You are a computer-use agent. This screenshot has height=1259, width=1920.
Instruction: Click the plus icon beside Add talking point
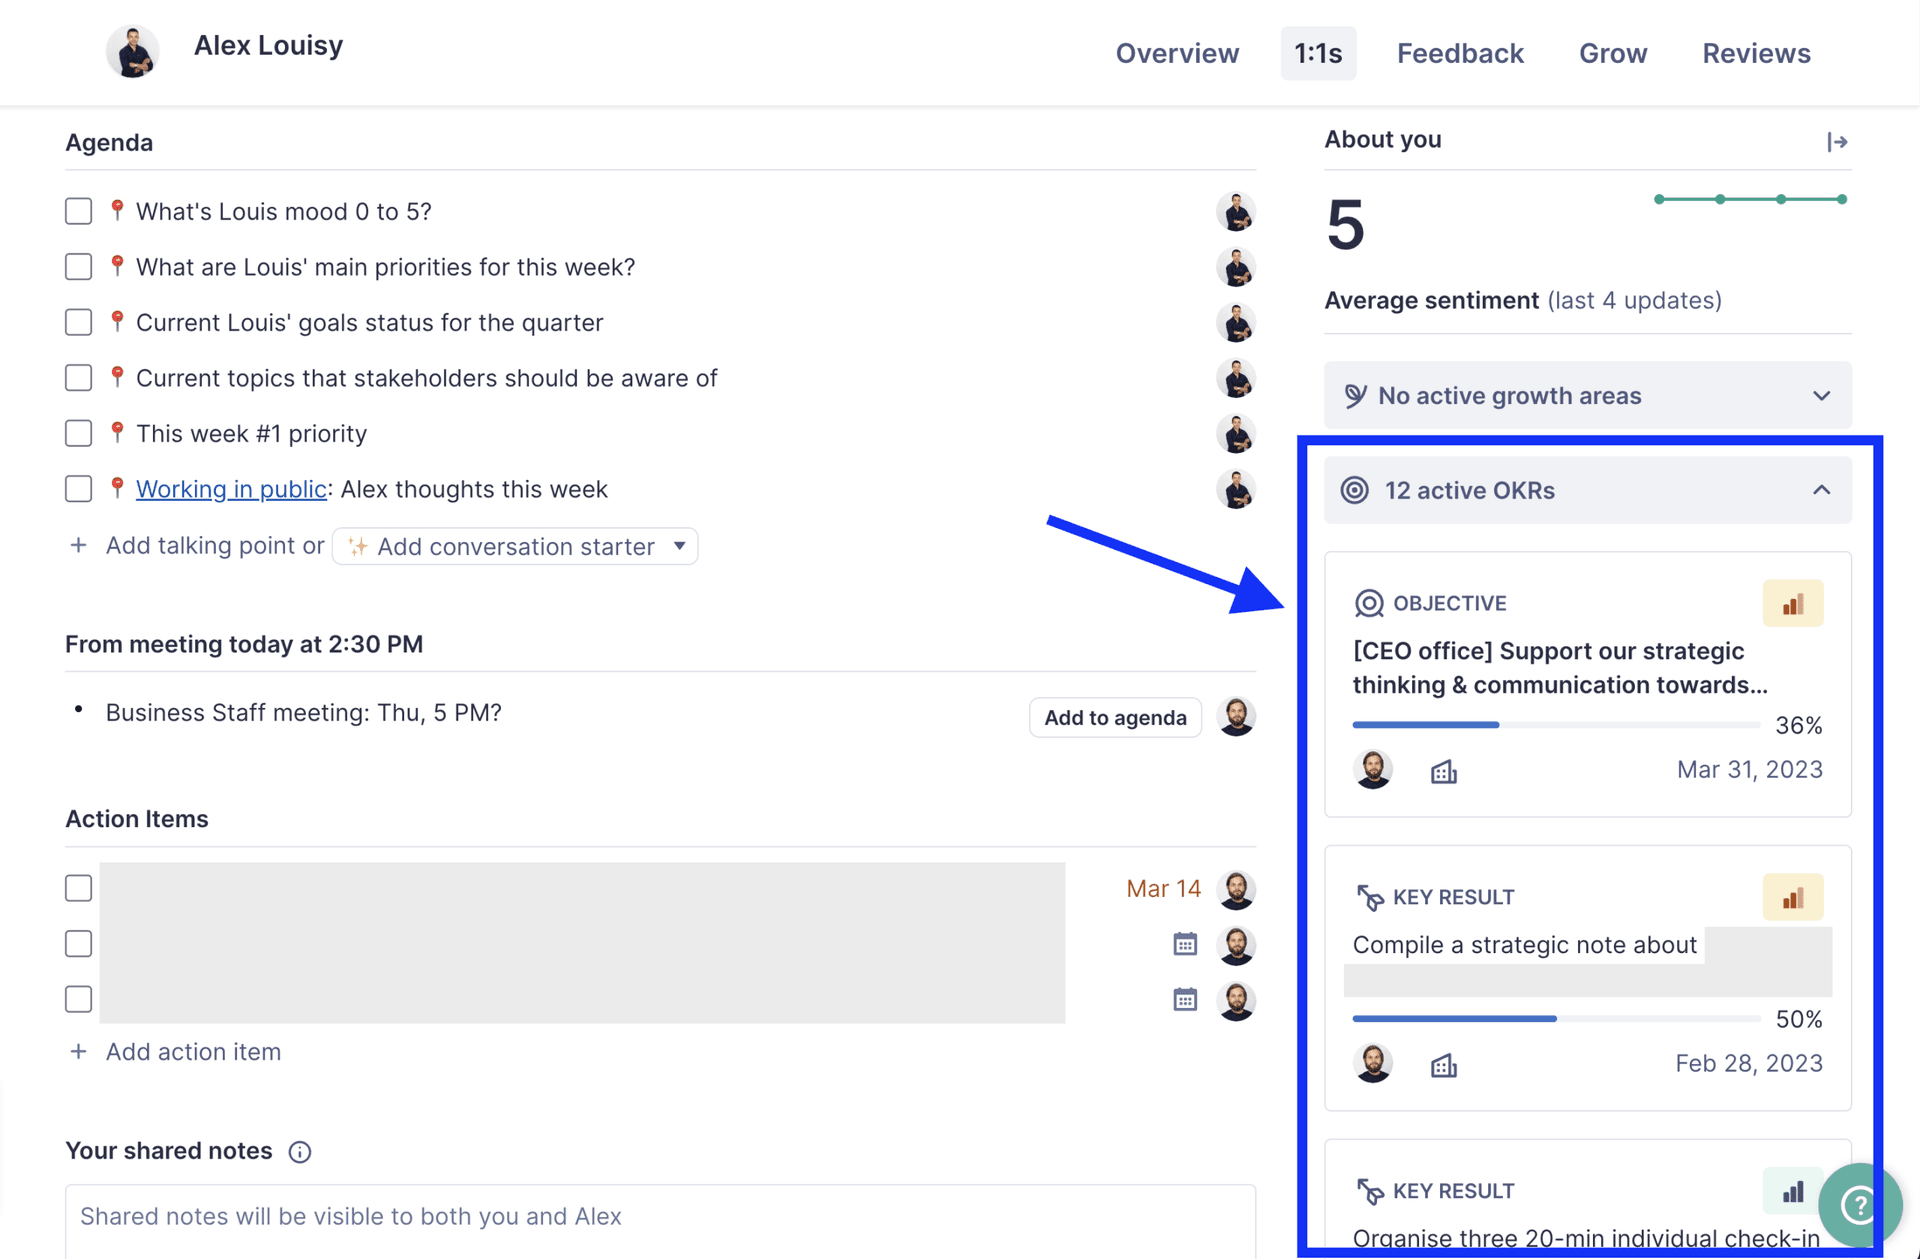tap(78, 545)
